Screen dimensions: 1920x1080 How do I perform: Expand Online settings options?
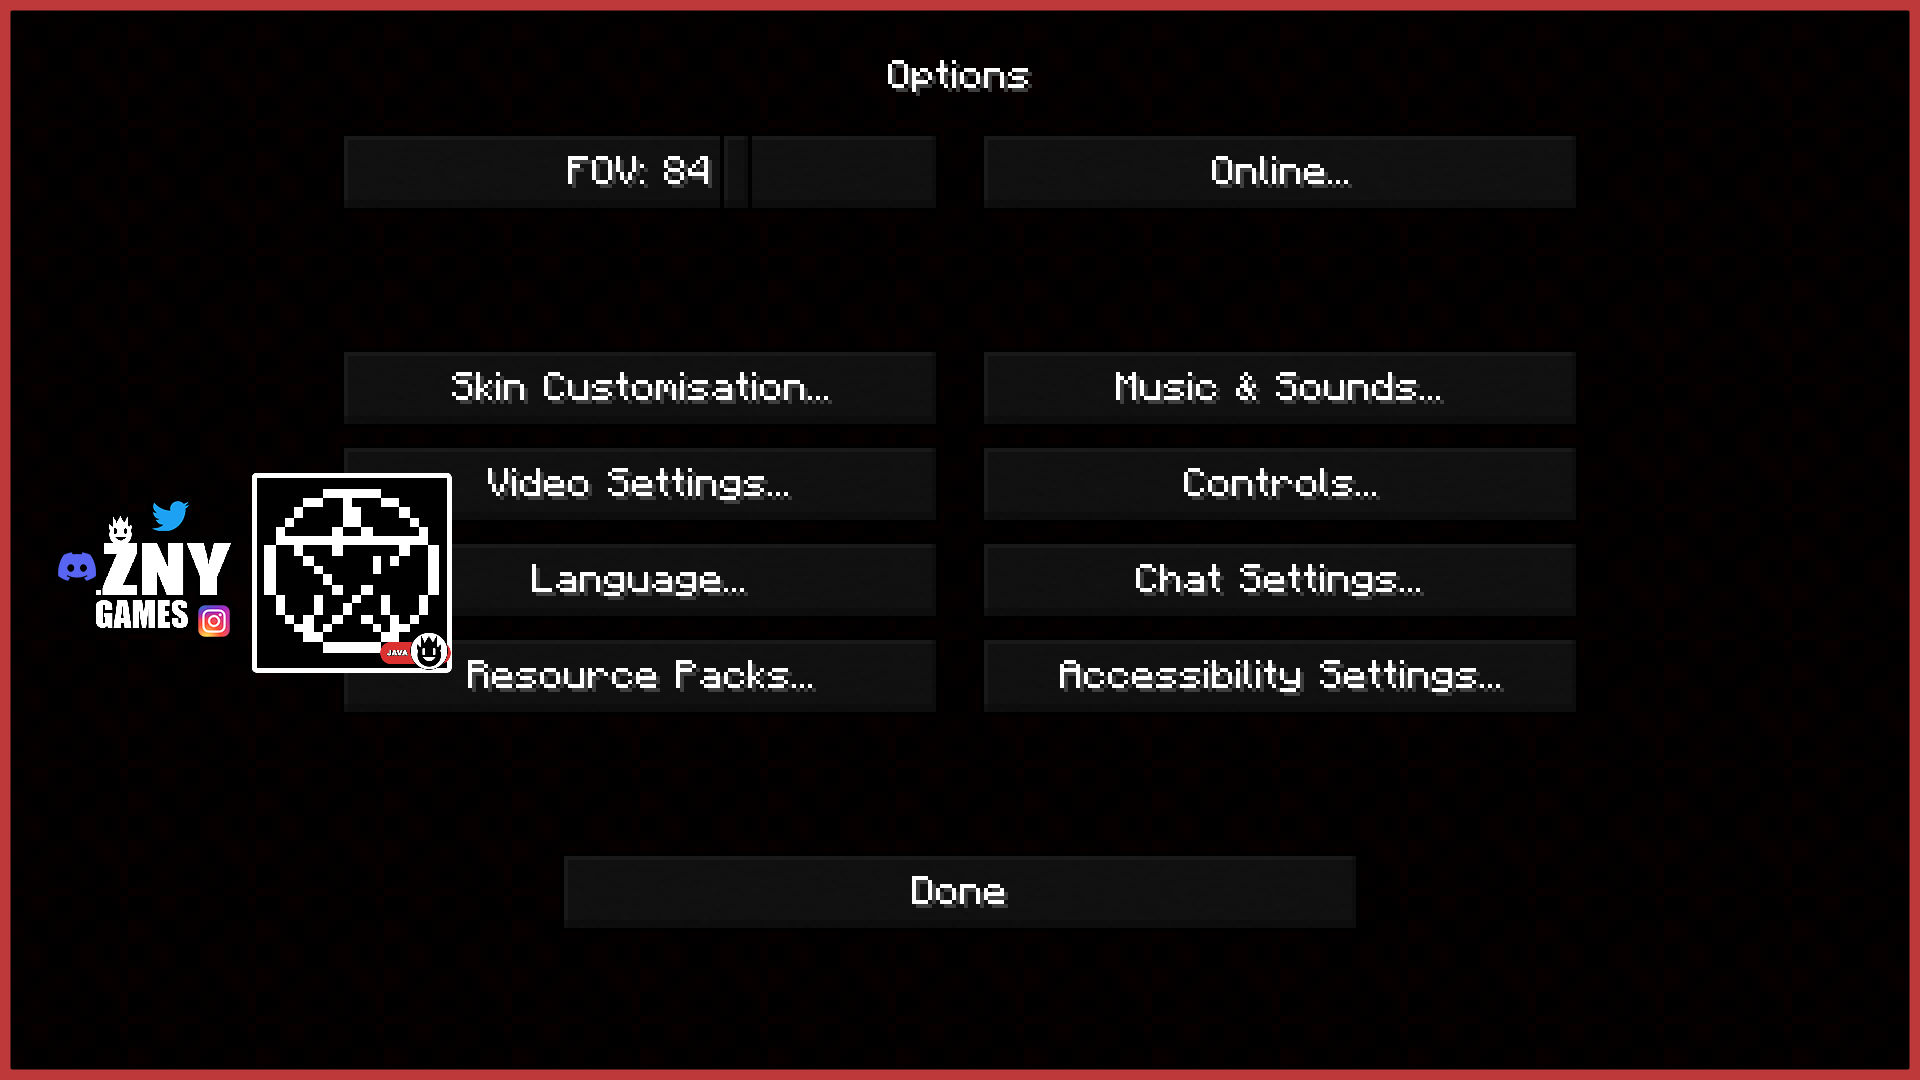pyautogui.click(x=1279, y=171)
